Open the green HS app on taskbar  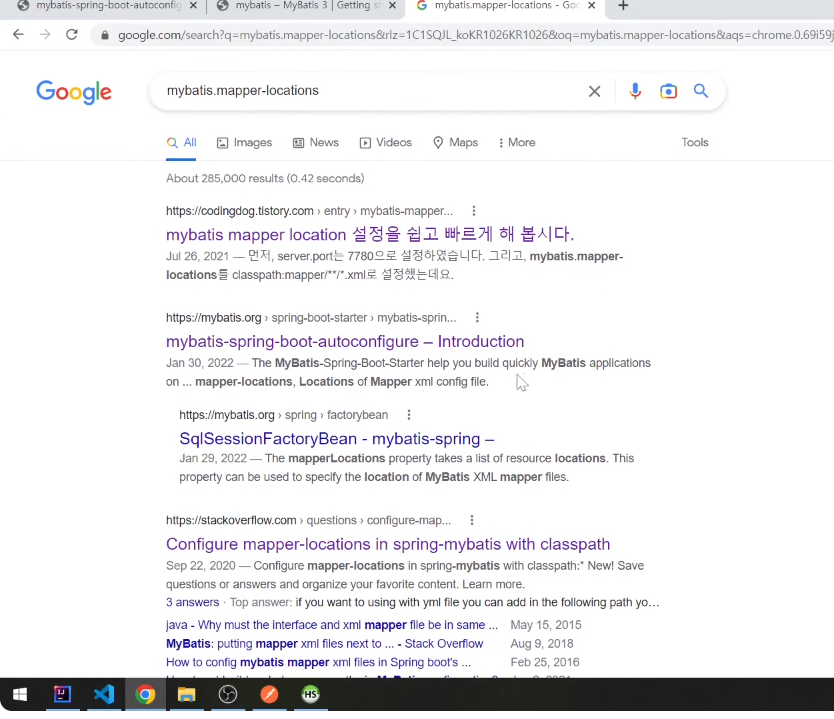[x=311, y=694]
